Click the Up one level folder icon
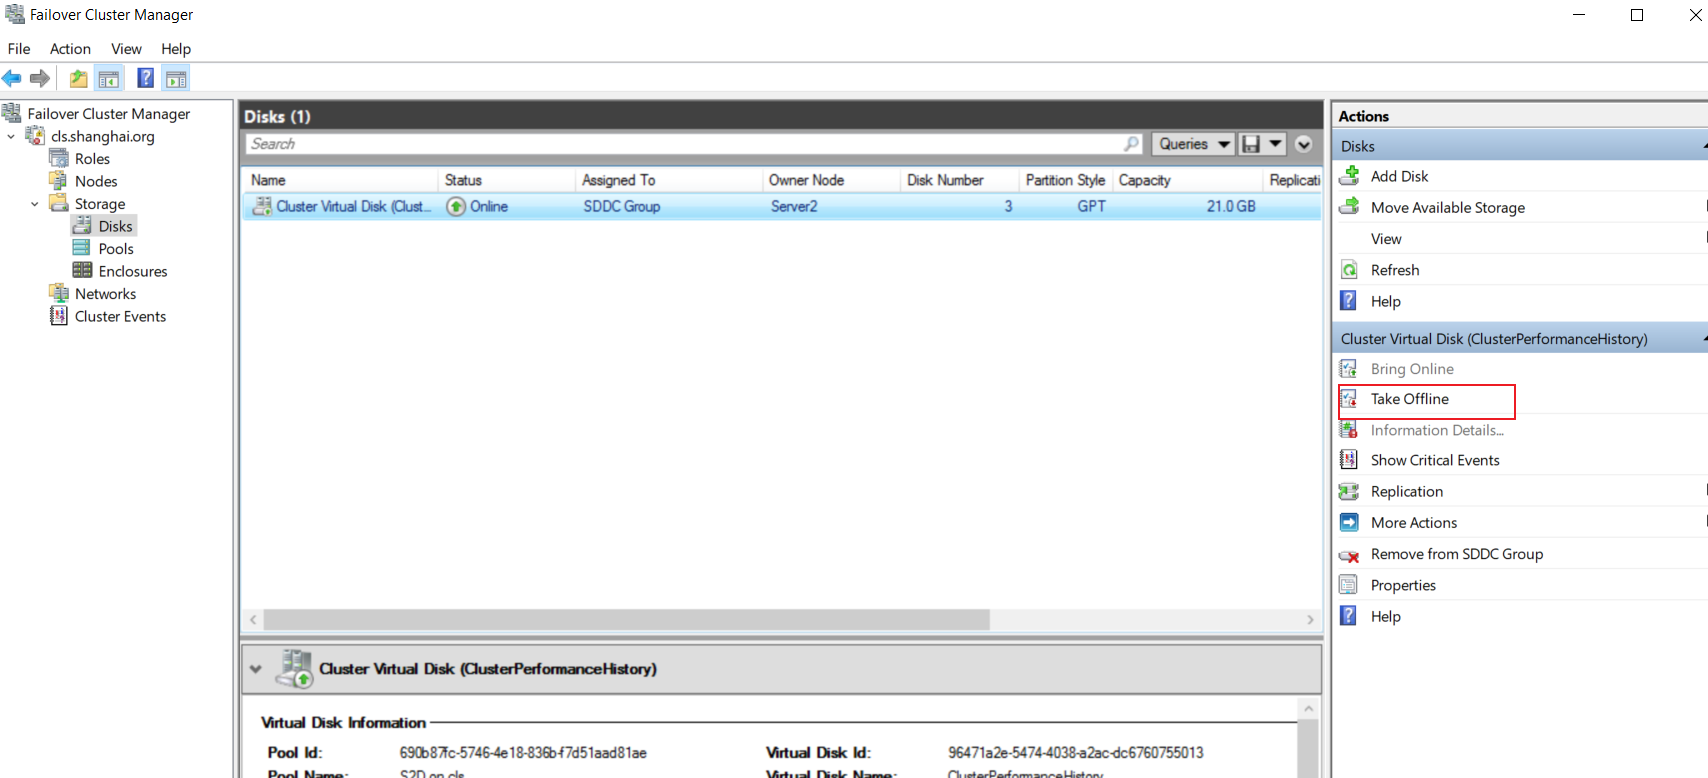Viewport: 1708px width, 778px height. click(78, 78)
